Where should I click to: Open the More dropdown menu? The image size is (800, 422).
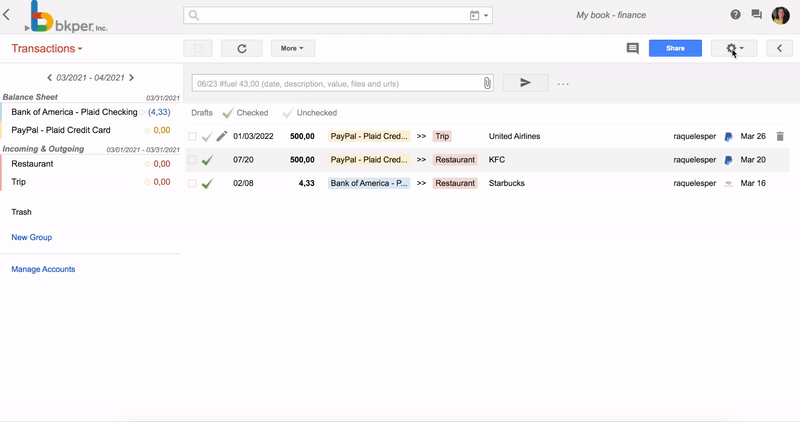tap(292, 48)
